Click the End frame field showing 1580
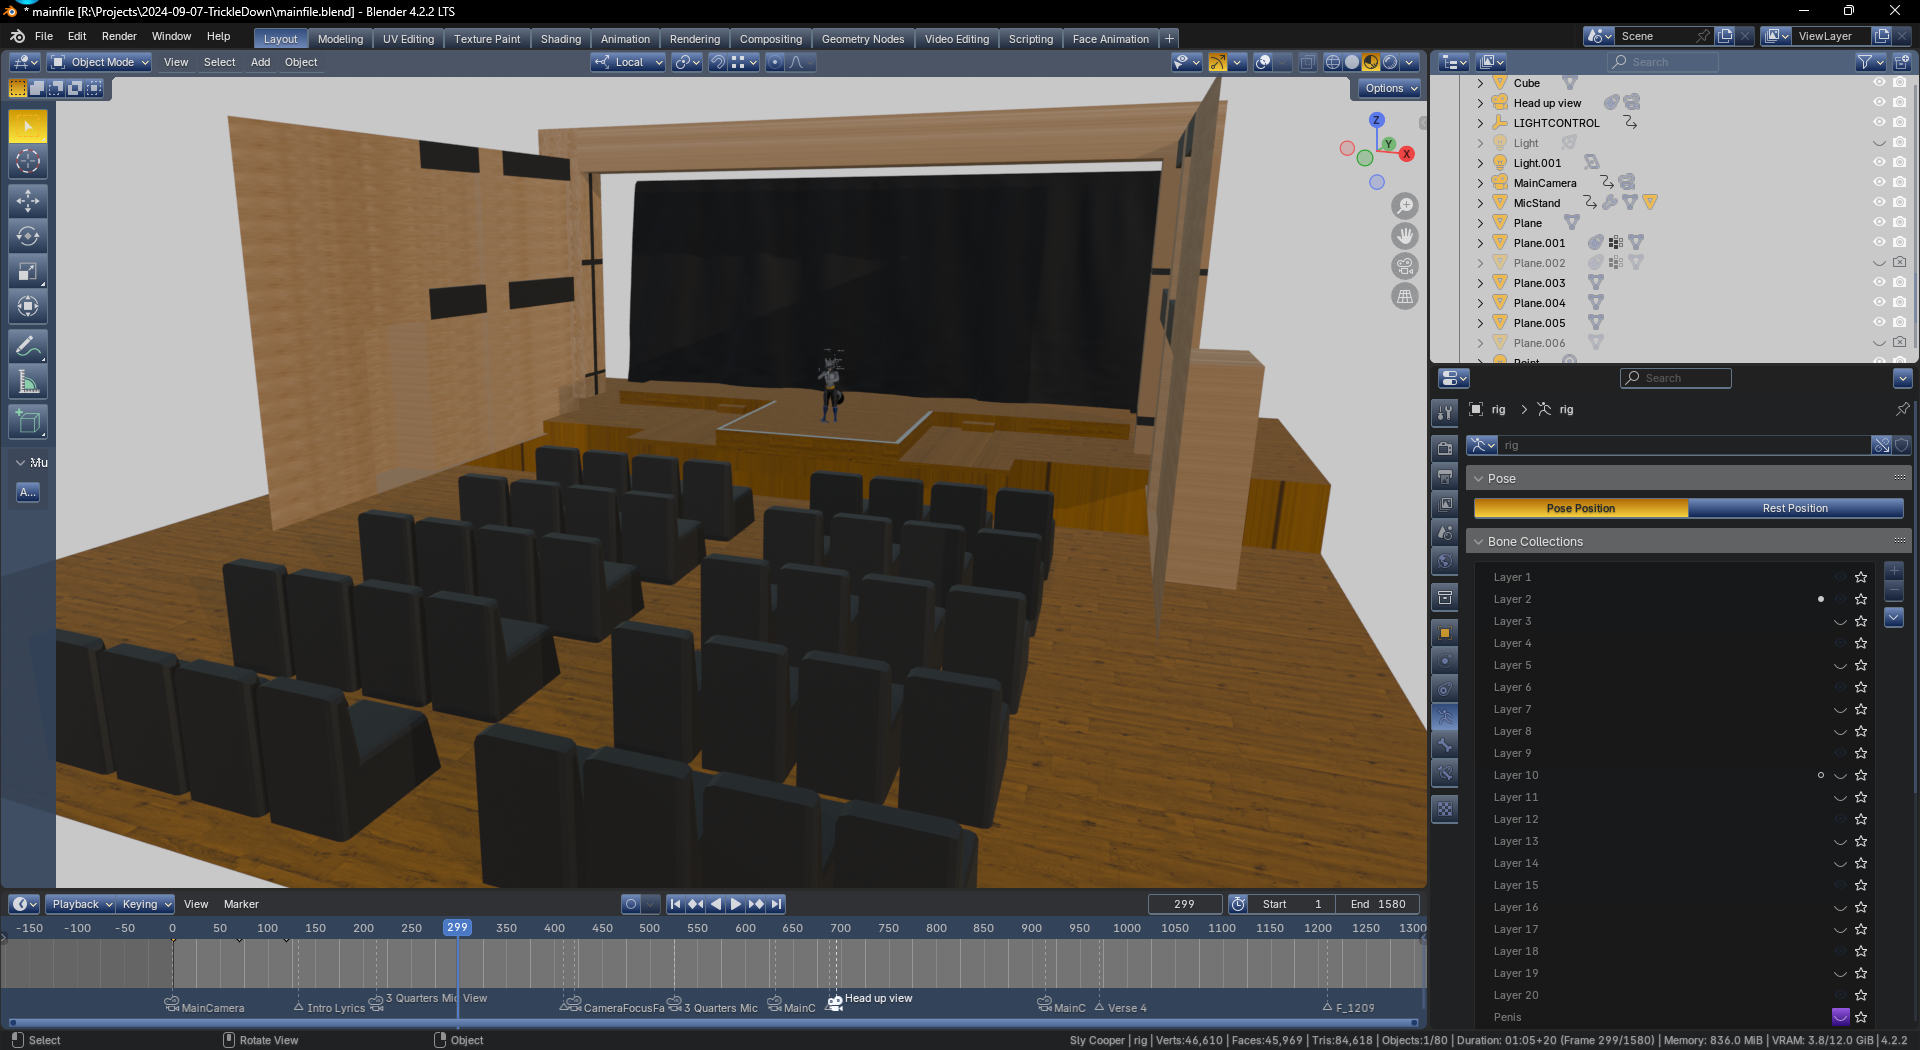 point(1377,904)
